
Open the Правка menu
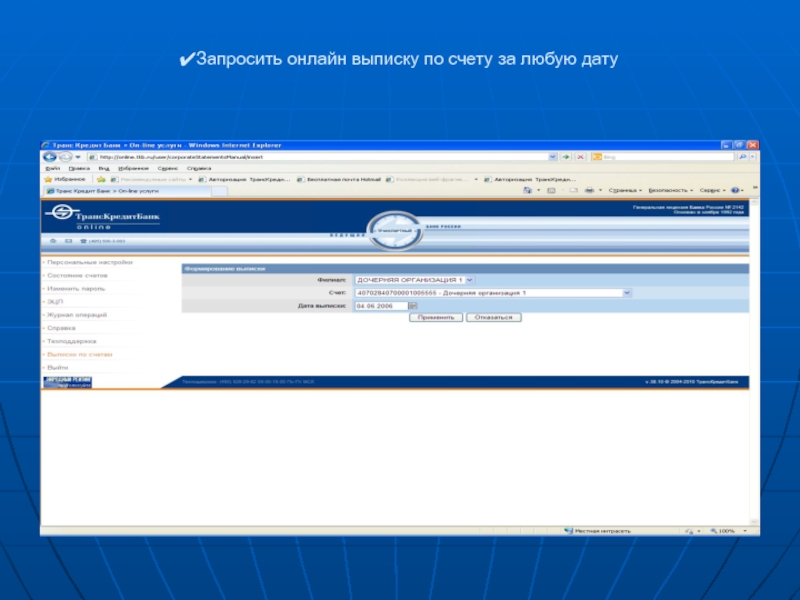[x=79, y=168]
